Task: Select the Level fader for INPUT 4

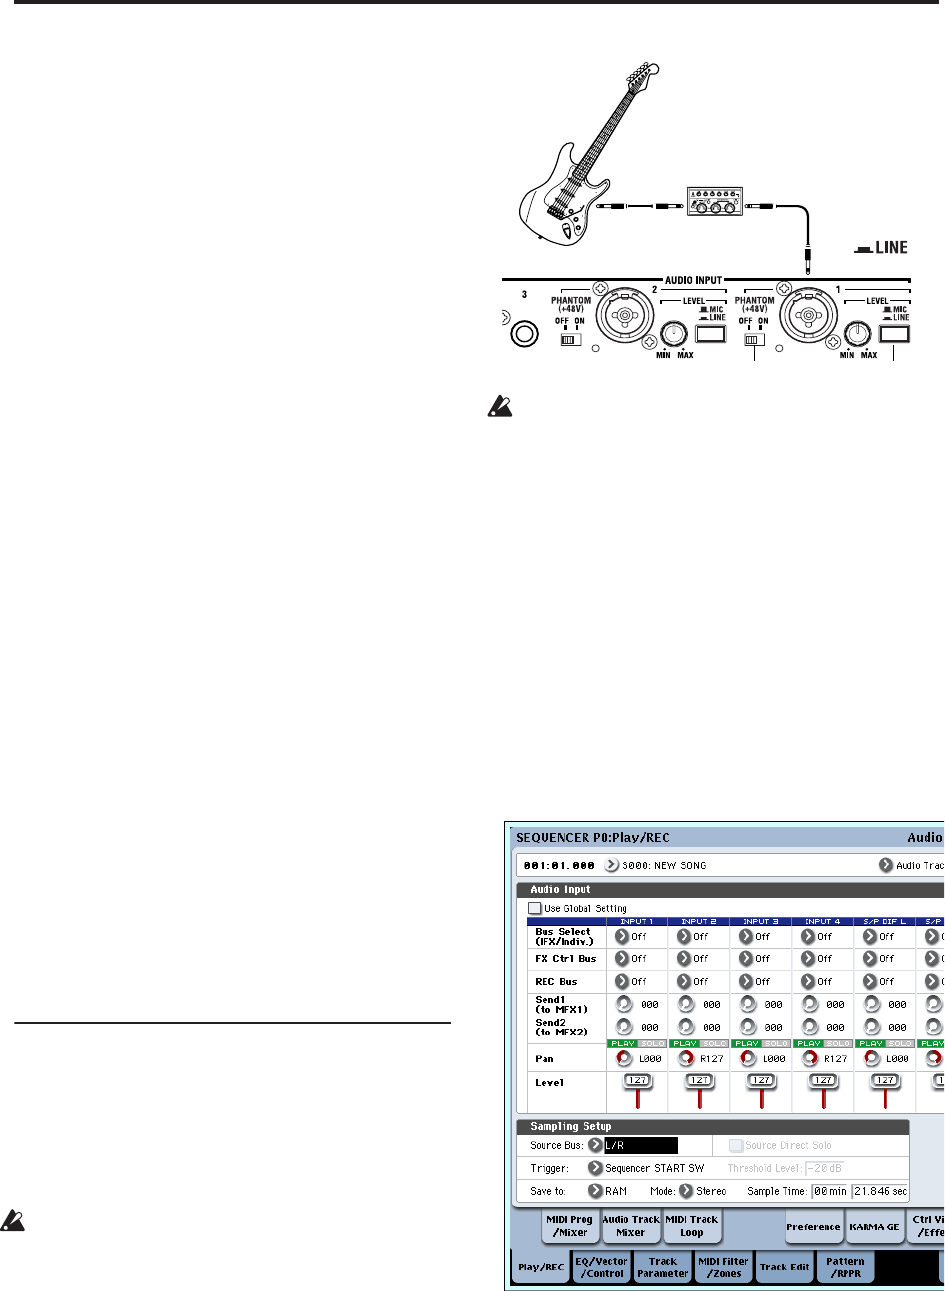Action: (x=823, y=1092)
